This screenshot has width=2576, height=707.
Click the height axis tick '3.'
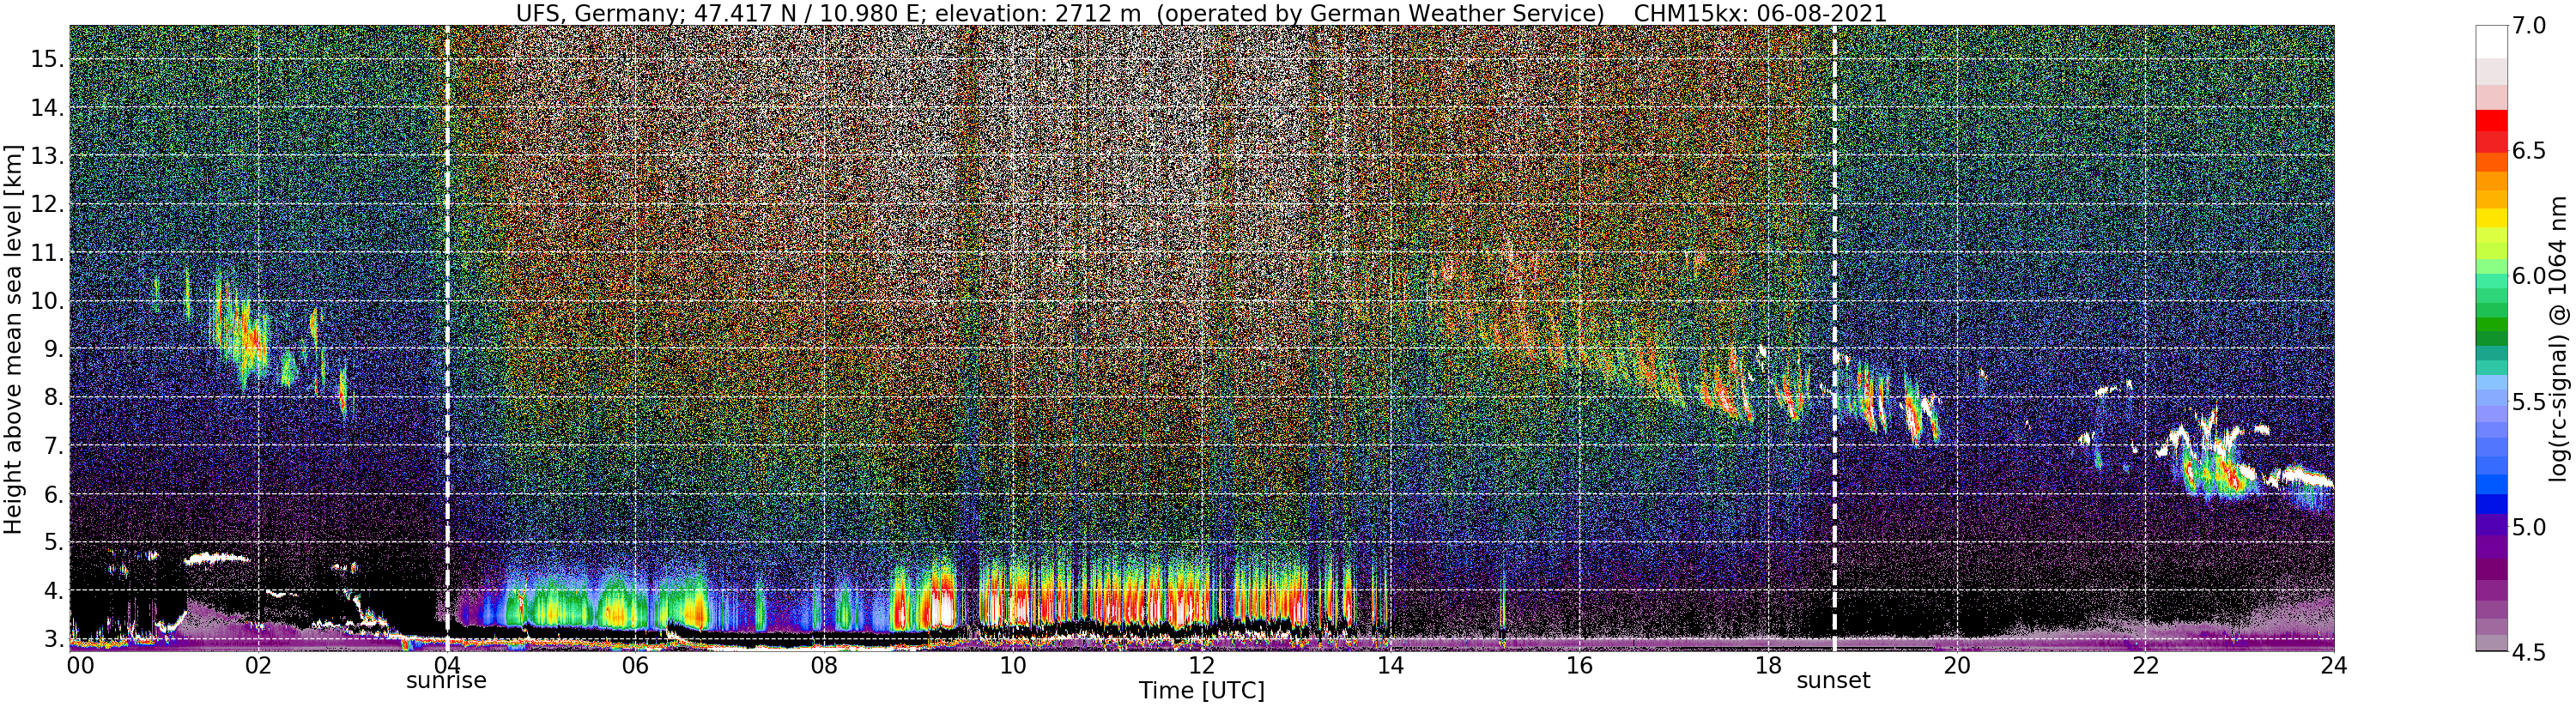pos(54,639)
